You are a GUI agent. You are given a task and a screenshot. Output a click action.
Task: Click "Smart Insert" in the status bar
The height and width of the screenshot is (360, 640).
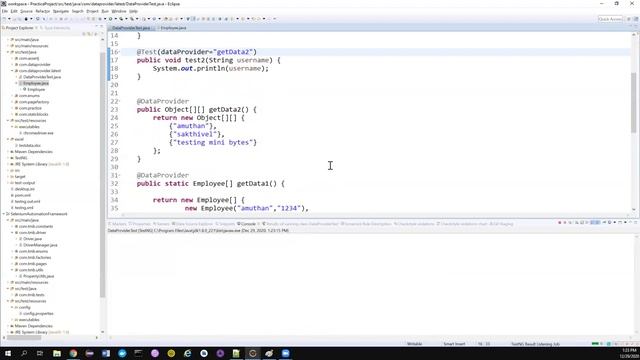(454, 344)
